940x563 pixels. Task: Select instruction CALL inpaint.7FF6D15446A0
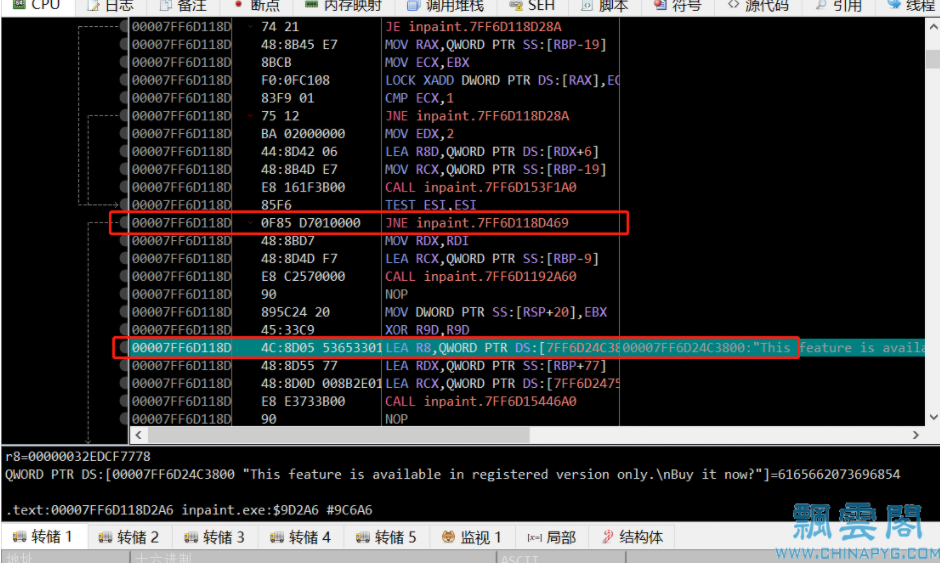(x=480, y=401)
